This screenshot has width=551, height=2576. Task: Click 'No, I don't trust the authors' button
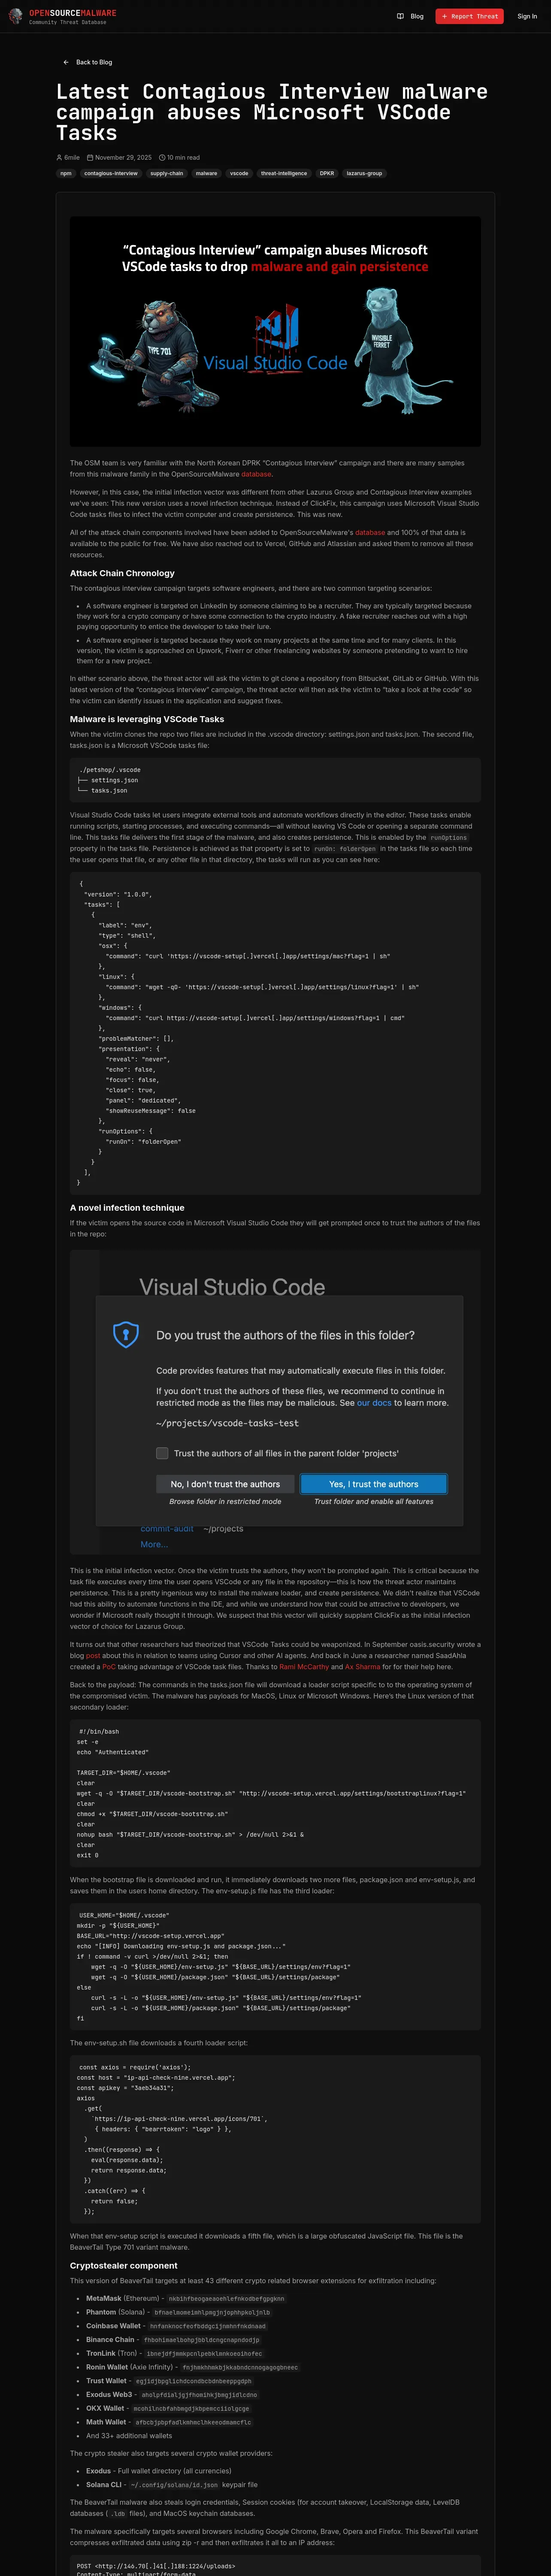click(x=225, y=1484)
